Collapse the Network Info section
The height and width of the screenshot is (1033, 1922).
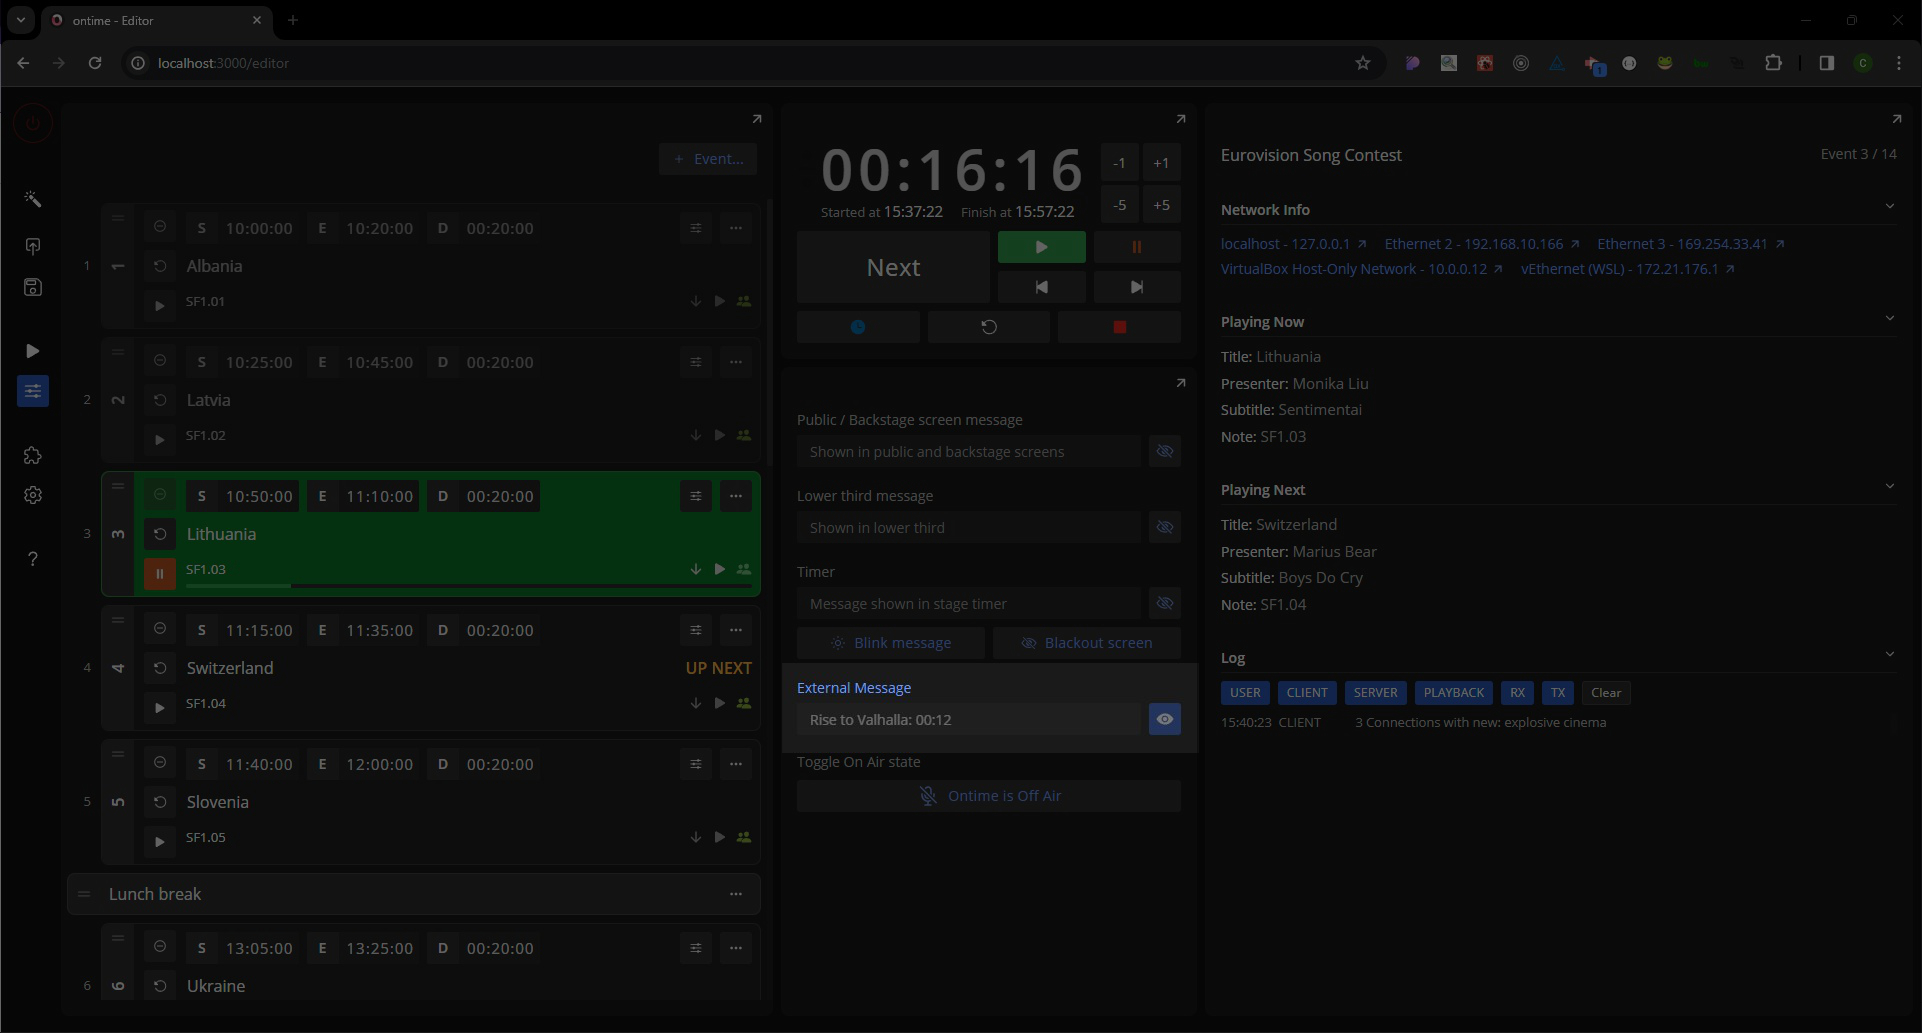1889,207
